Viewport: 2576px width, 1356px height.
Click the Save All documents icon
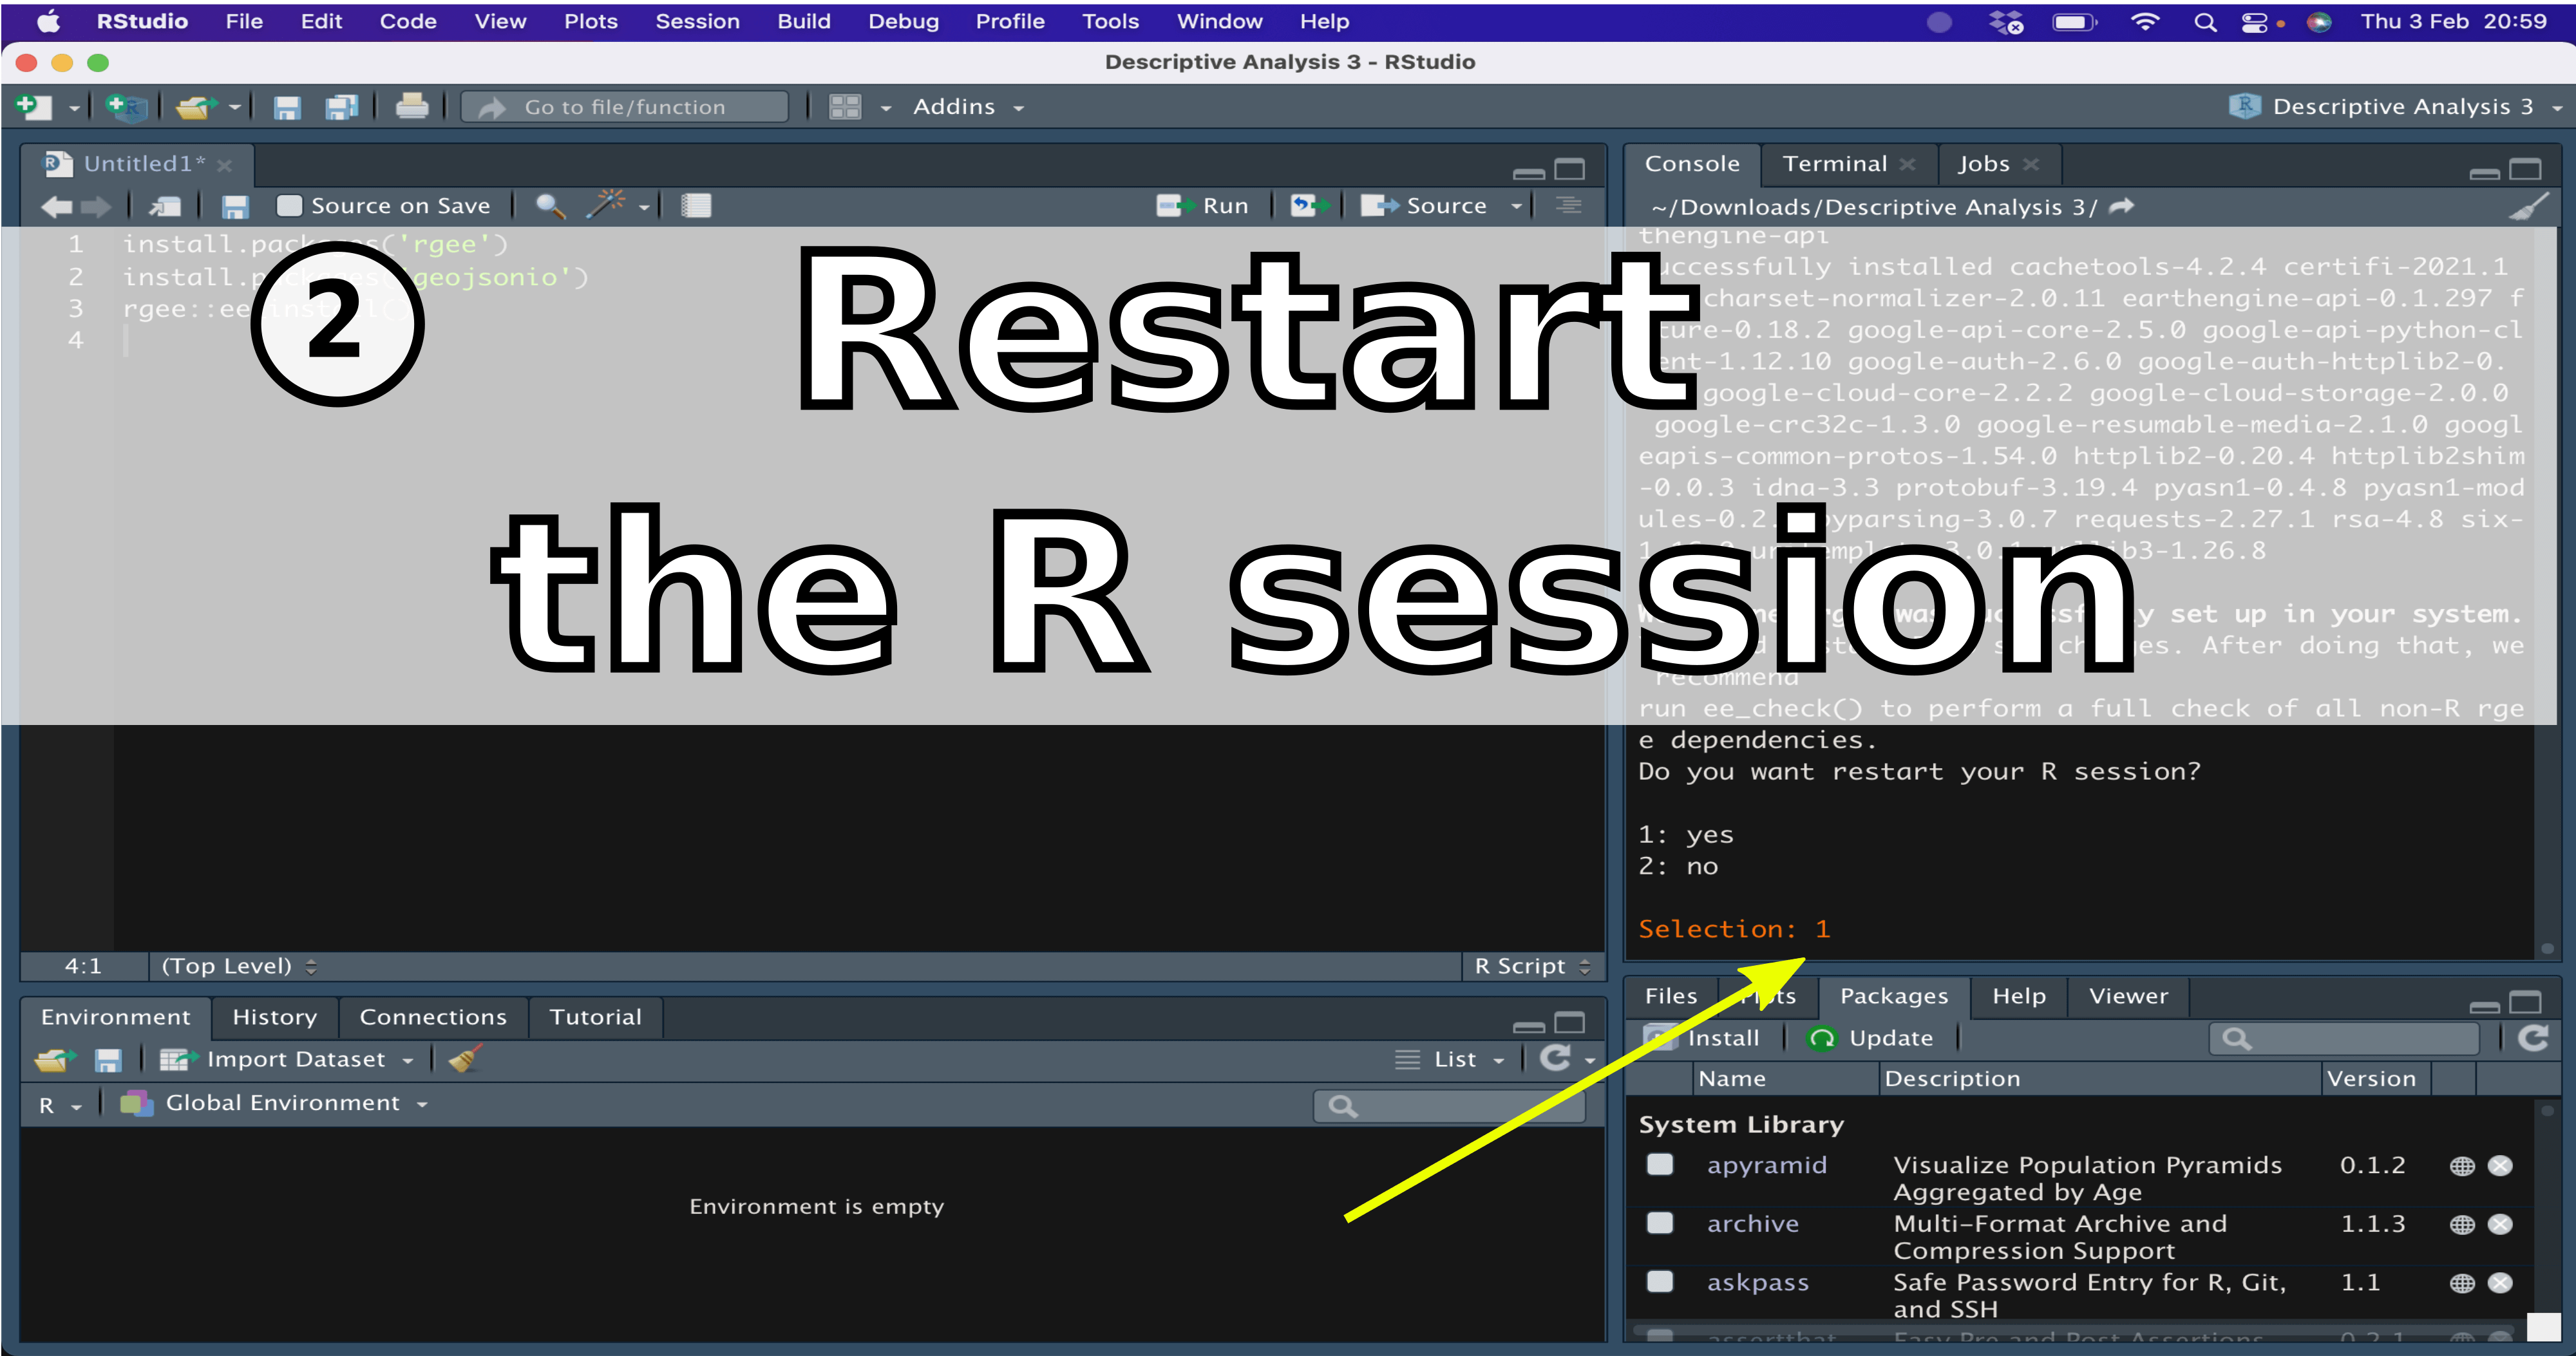(342, 107)
